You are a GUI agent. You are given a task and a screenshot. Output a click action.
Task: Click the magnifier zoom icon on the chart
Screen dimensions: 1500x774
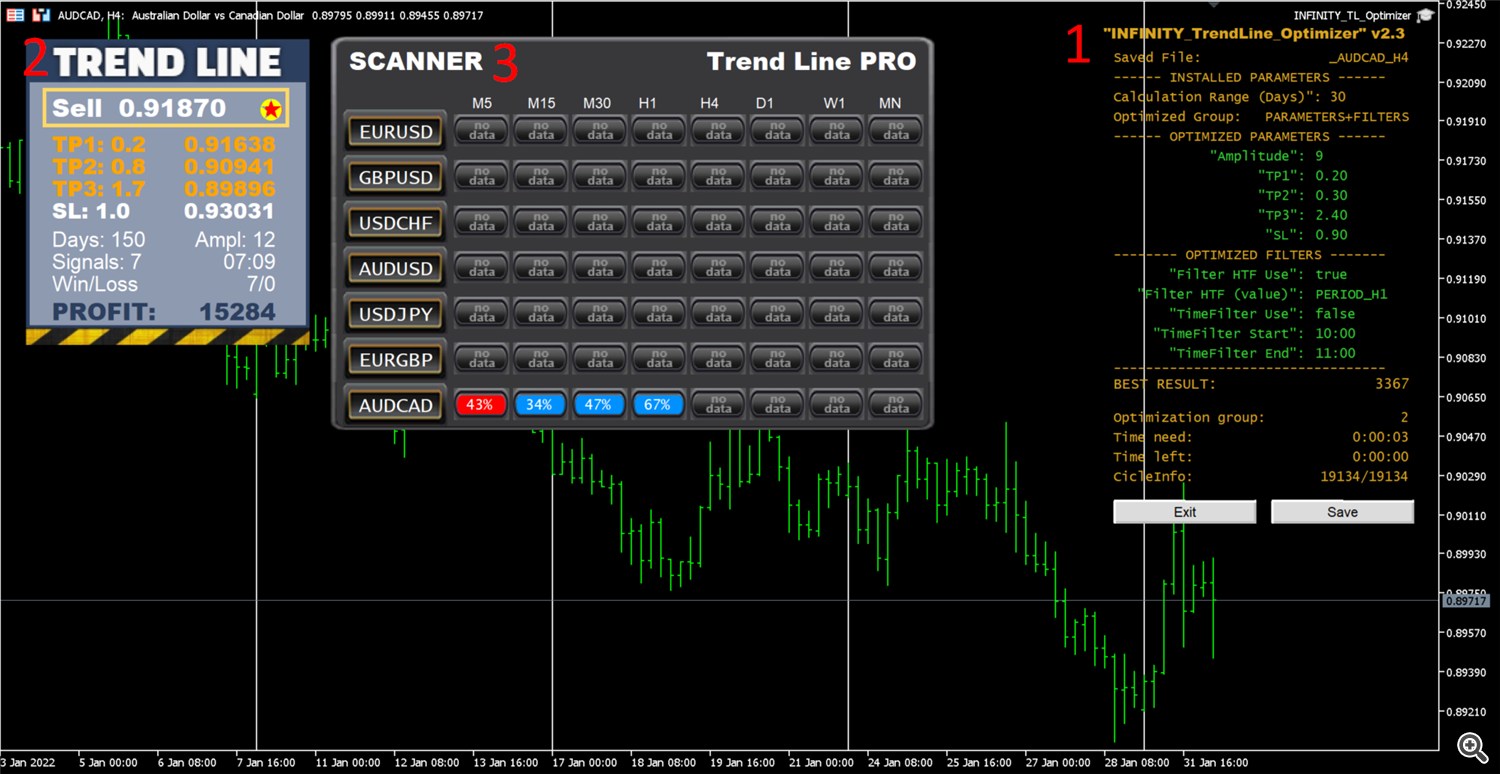[x=1470, y=746]
